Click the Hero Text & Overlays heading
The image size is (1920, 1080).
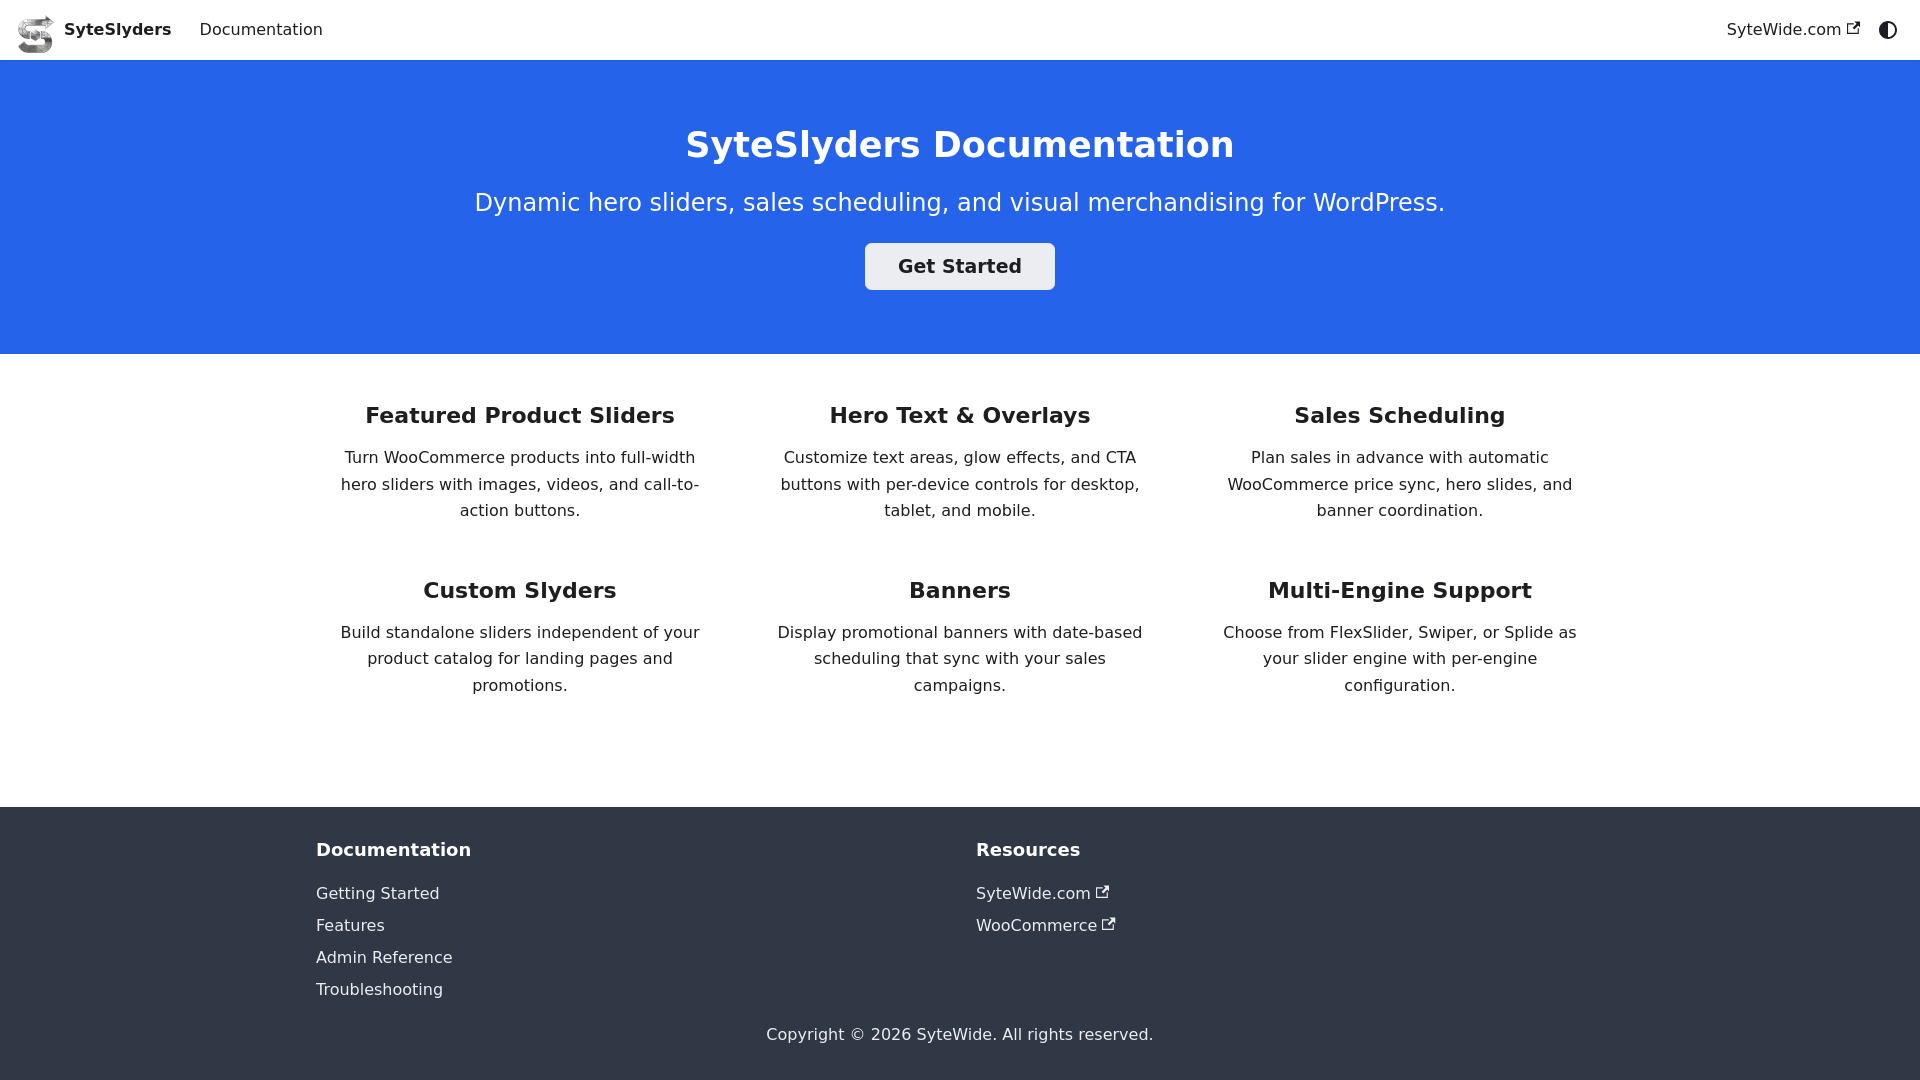960,416
